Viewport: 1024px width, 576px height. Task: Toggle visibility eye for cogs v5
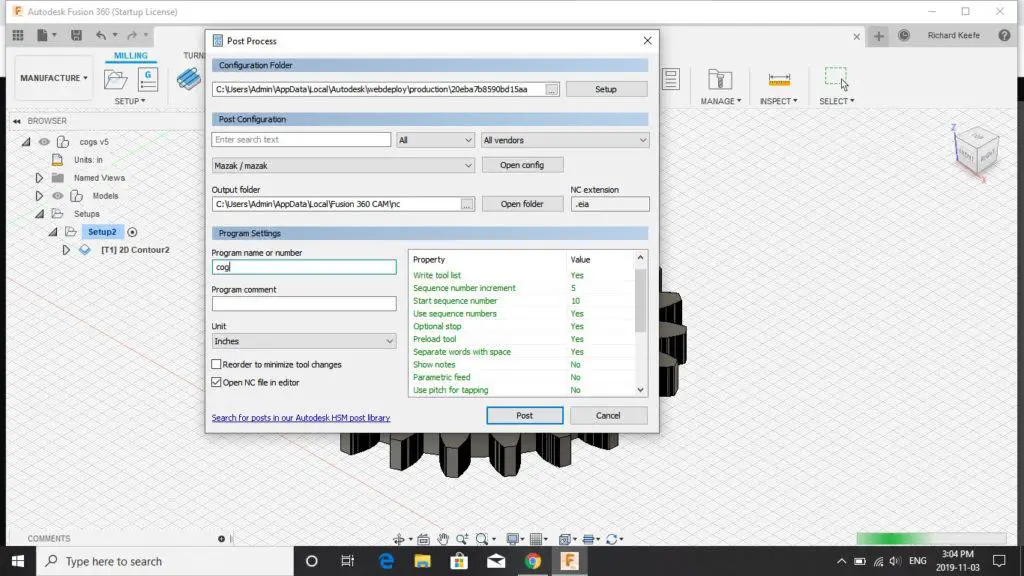[44, 142]
